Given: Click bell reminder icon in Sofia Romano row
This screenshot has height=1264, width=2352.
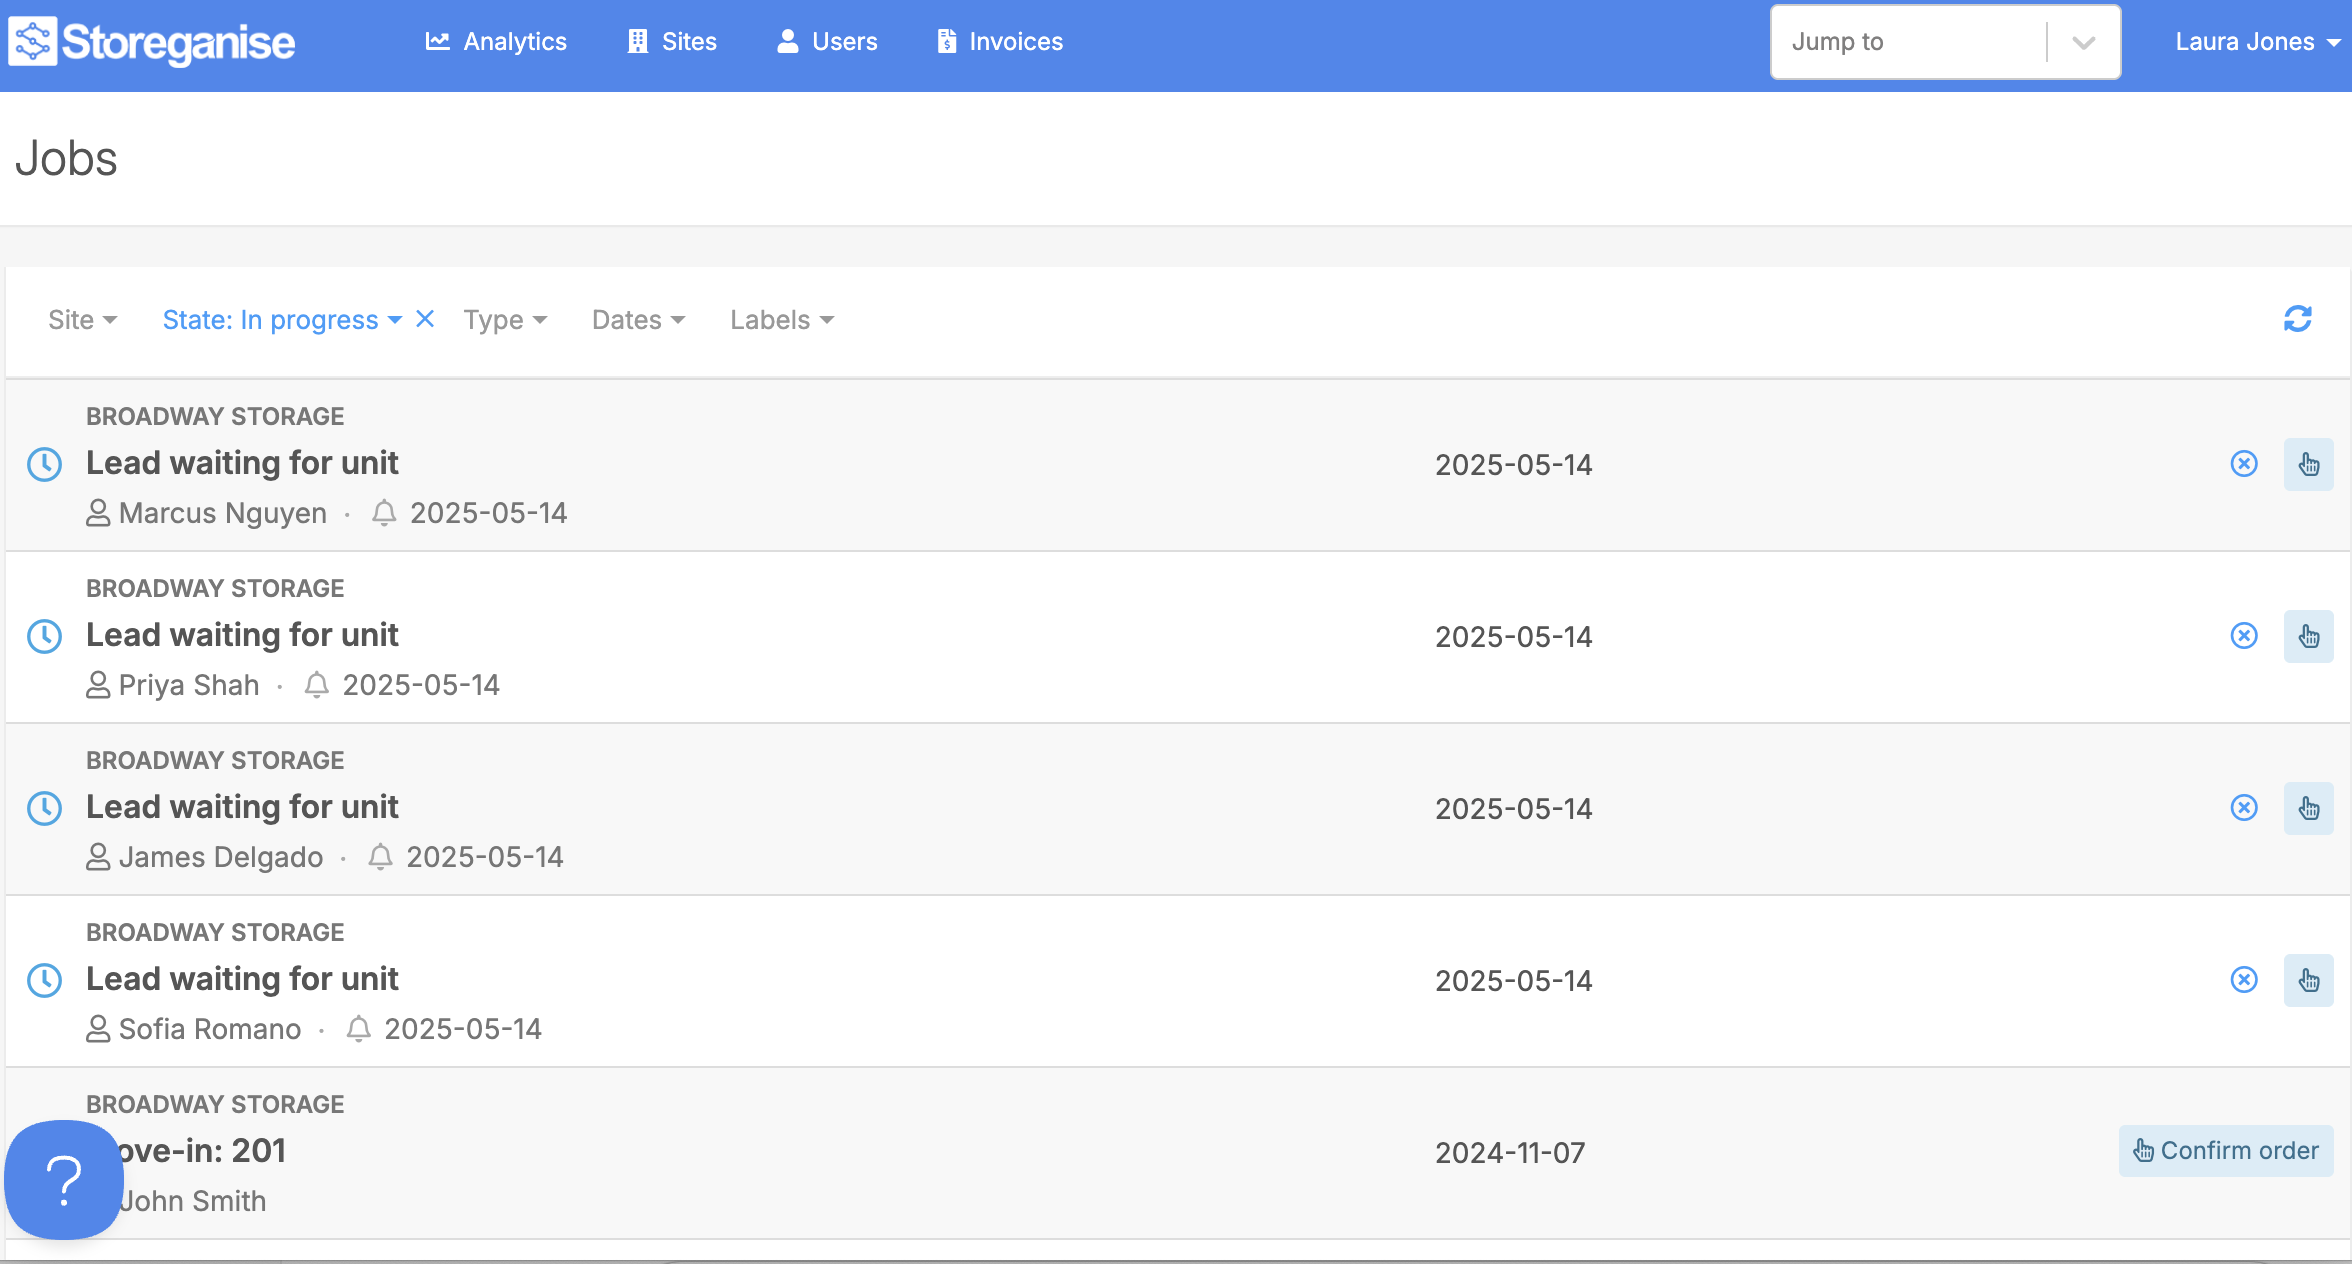Looking at the screenshot, I should pyautogui.click(x=359, y=1029).
